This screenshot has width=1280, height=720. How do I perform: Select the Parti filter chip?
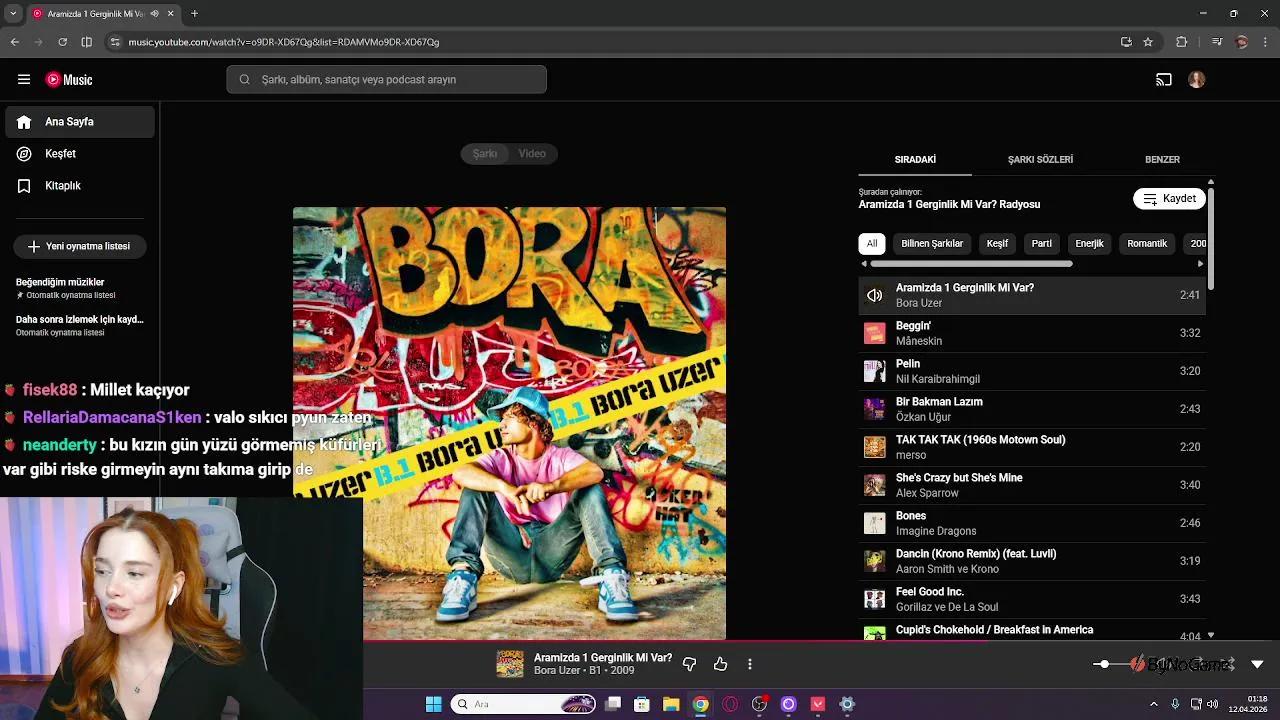click(1042, 244)
